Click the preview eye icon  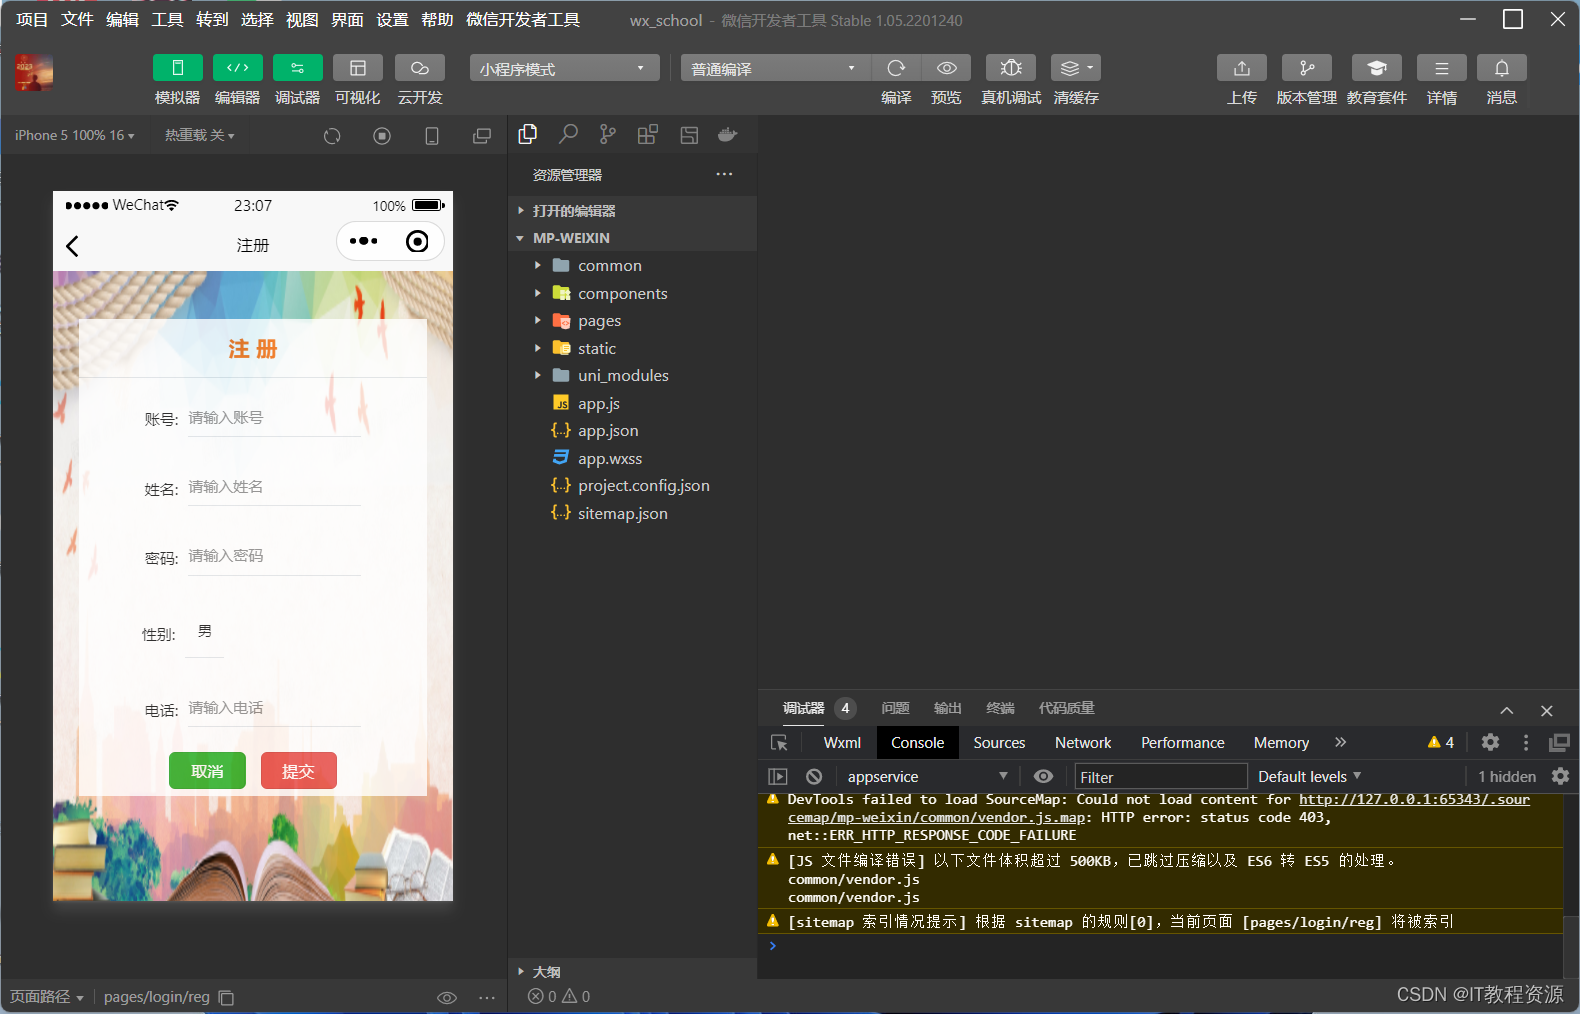tap(946, 68)
